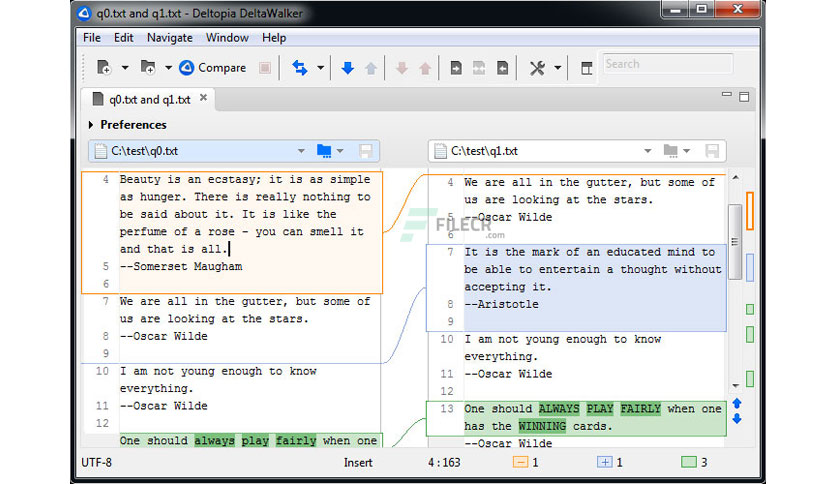Click the new folder comparison icon
The image size is (836, 484).
[148, 68]
